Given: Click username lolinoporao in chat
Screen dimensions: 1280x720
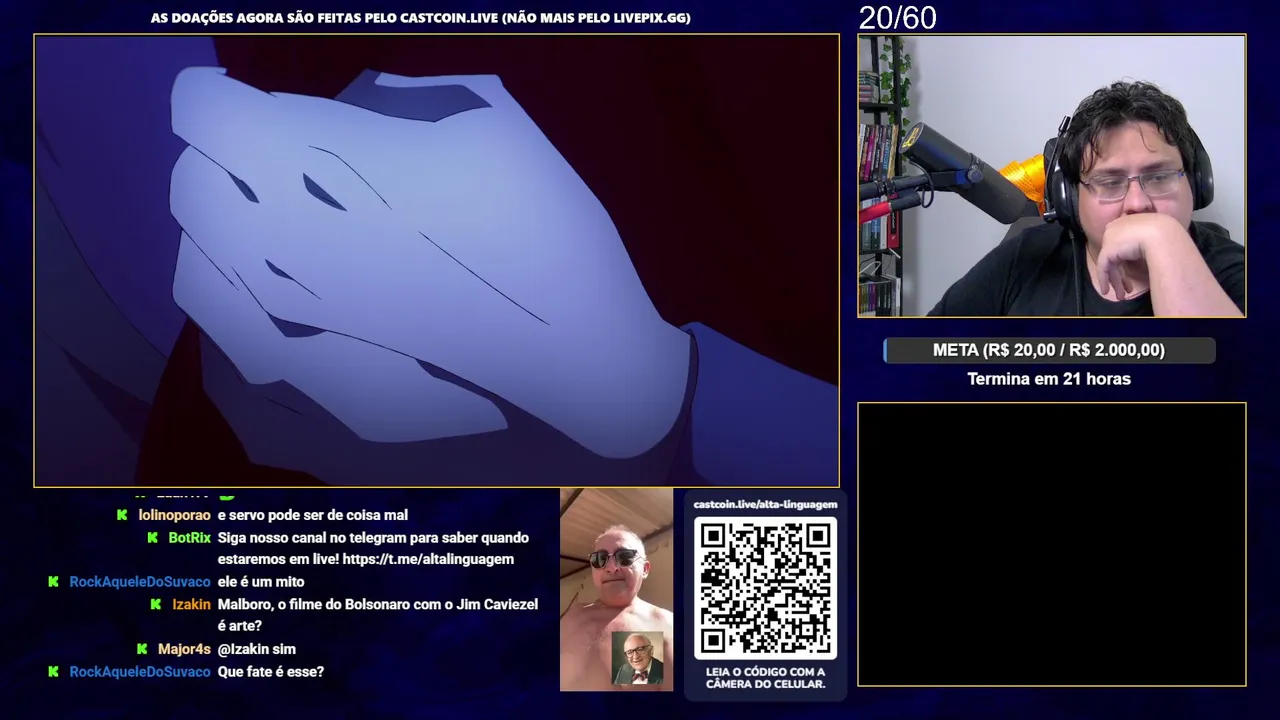Looking at the screenshot, I should (174, 515).
